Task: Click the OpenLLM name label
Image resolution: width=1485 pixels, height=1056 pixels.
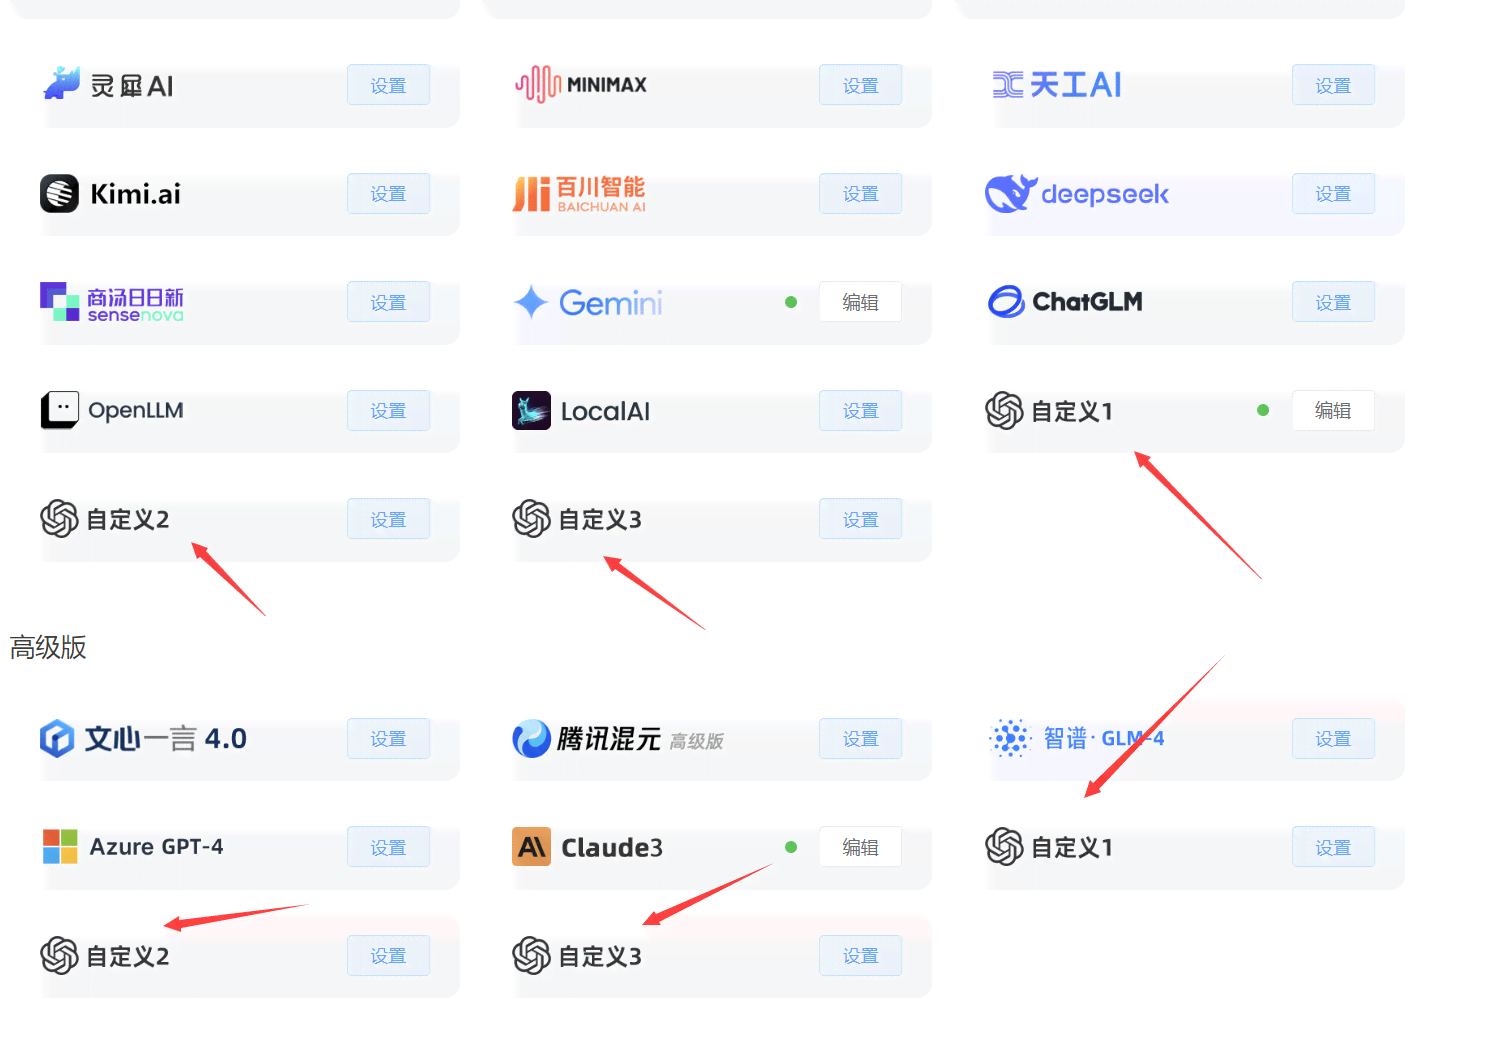Action: coord(136,410)
